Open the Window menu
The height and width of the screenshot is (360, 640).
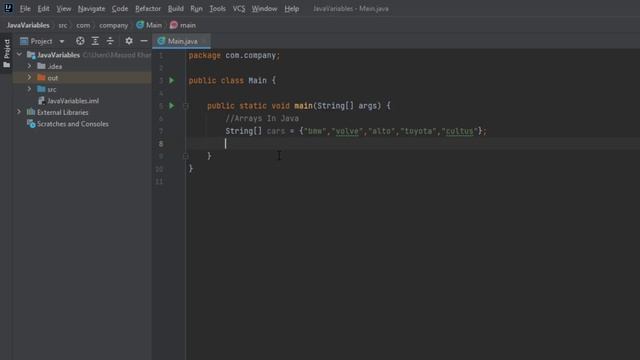click(x=264, y=9)
